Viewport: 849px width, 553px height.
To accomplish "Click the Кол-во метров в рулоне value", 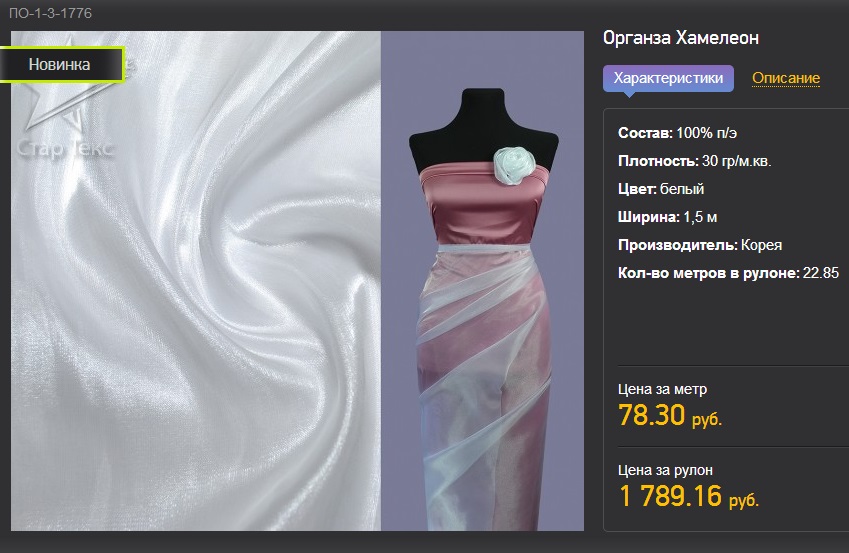I will coord(821,273).
